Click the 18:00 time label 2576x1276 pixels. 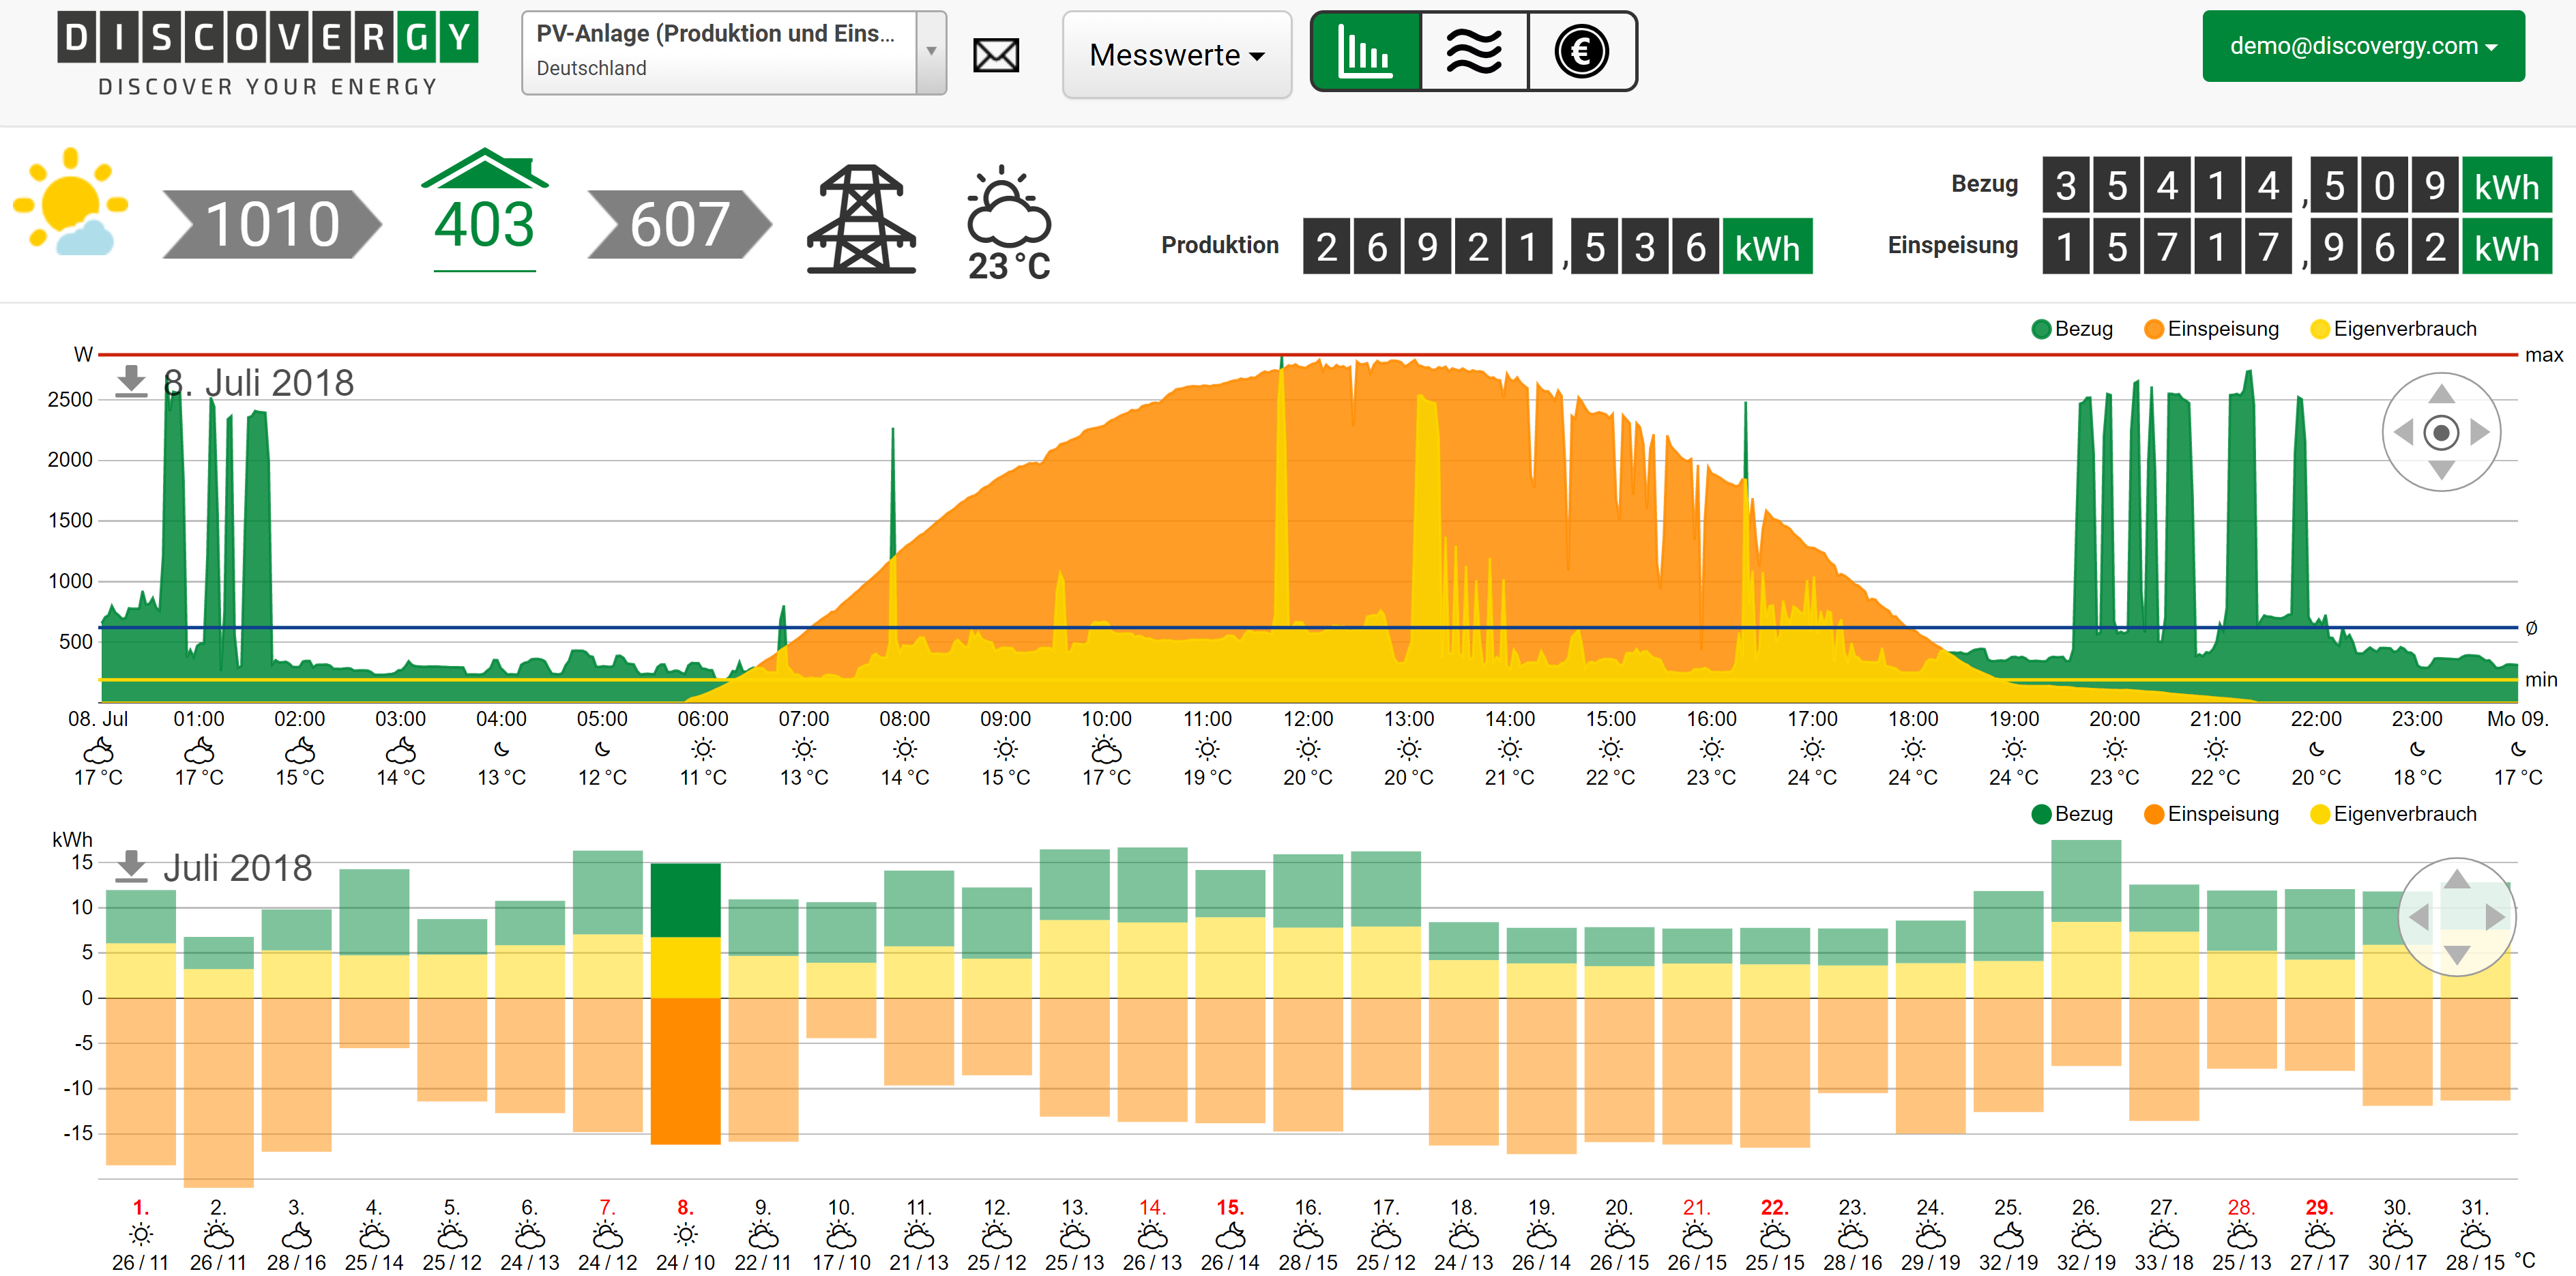(1913, 719)
